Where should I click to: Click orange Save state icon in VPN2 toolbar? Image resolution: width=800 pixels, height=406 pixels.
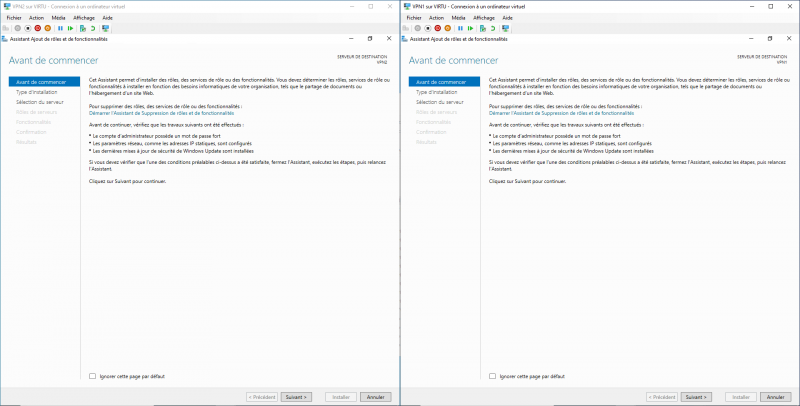pos(47,28)
